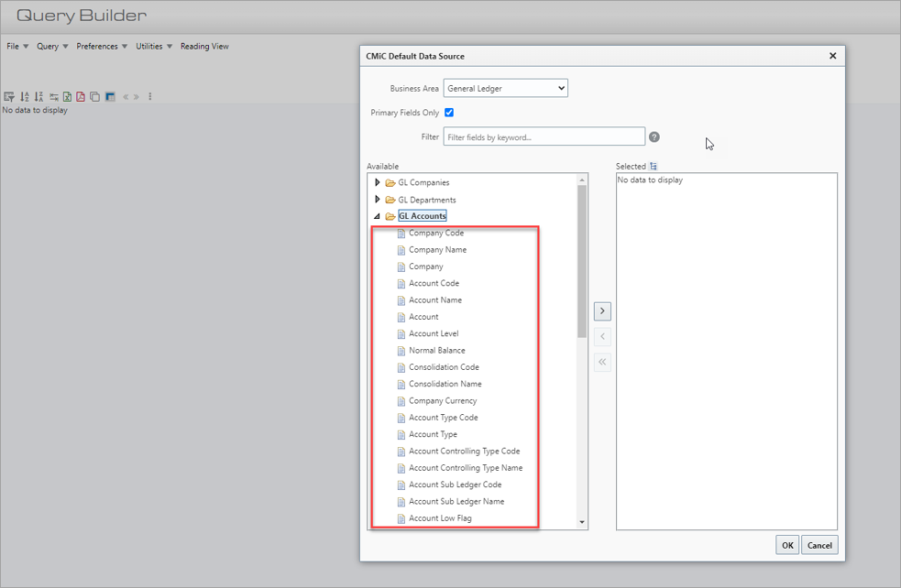Close the CMiC Default Data Source dialog
This screenshot has height=588, width=901.
pyautogui.click(x=833, y=56)
